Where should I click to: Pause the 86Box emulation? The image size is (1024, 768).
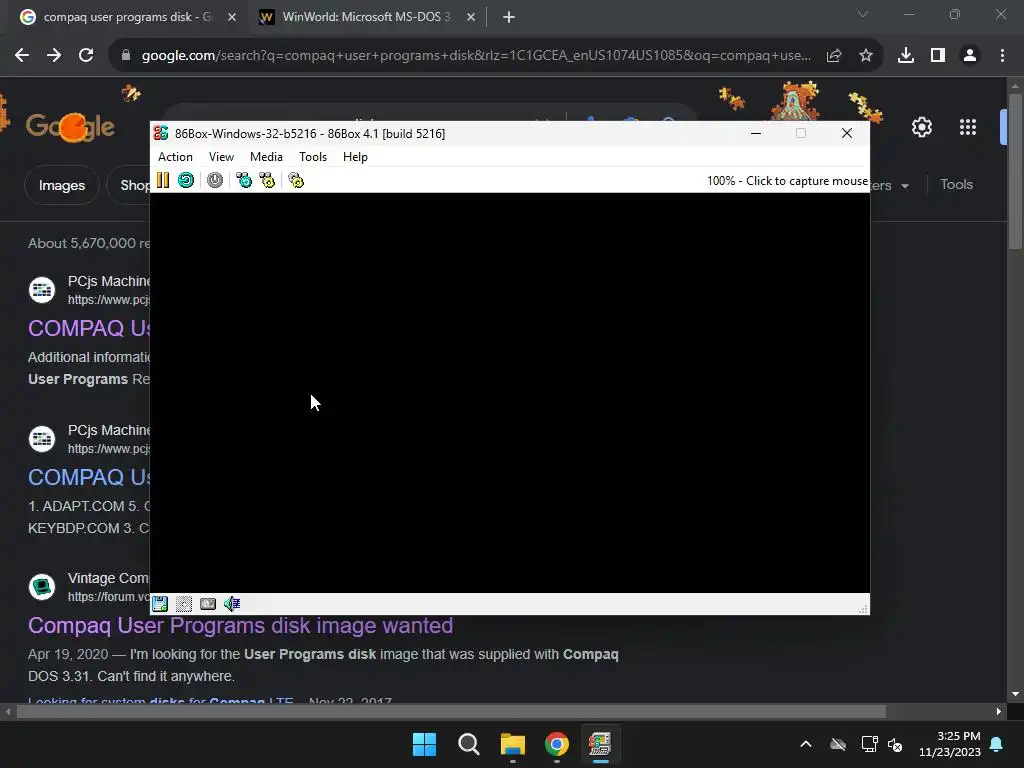point(163,180)
